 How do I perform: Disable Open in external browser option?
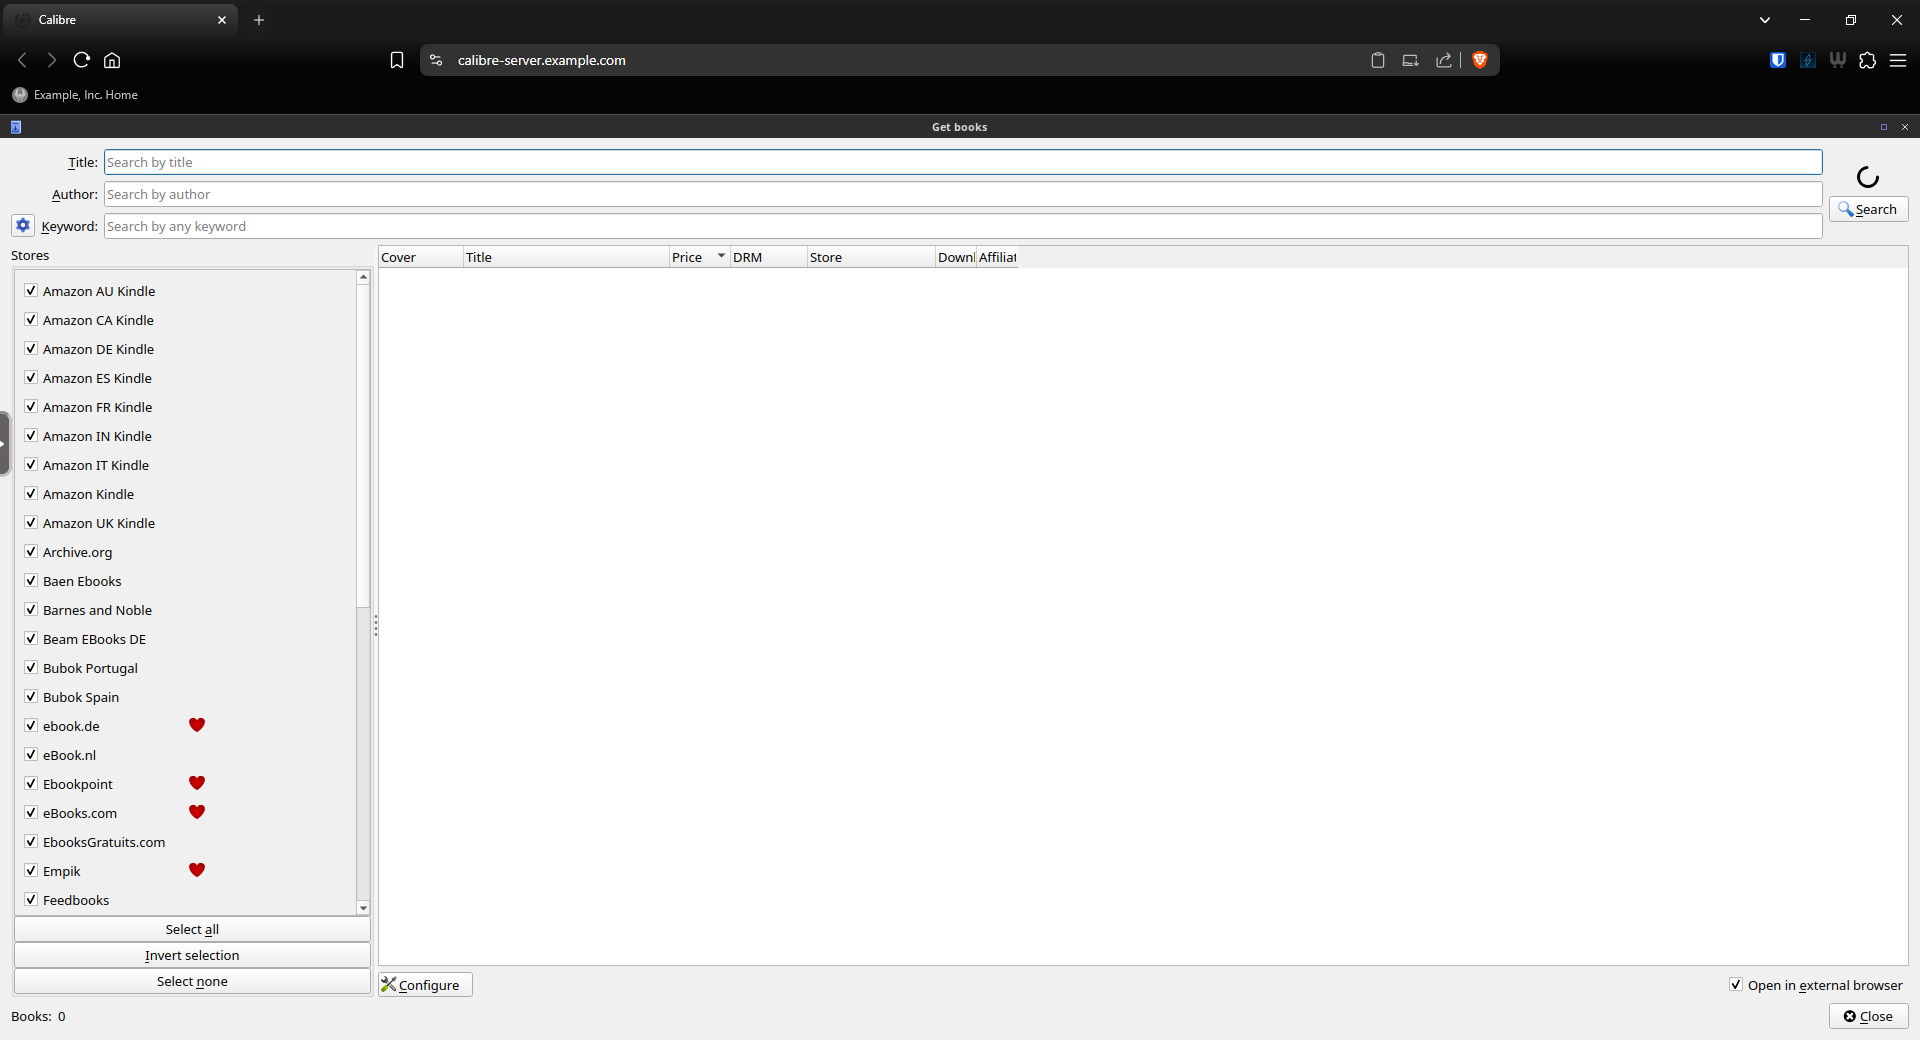pyautogui.click(x=1736, y=985)
